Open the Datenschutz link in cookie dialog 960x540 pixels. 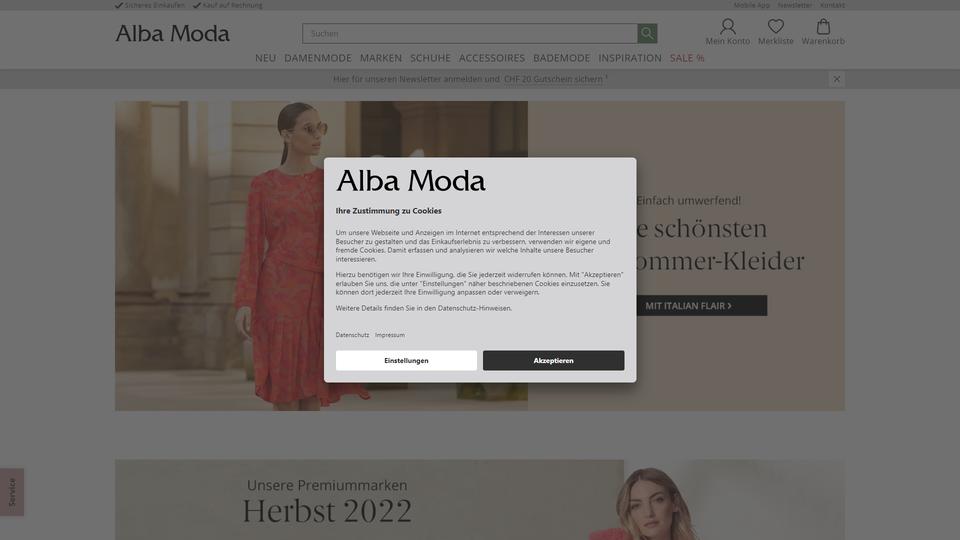tap(352, 335)
